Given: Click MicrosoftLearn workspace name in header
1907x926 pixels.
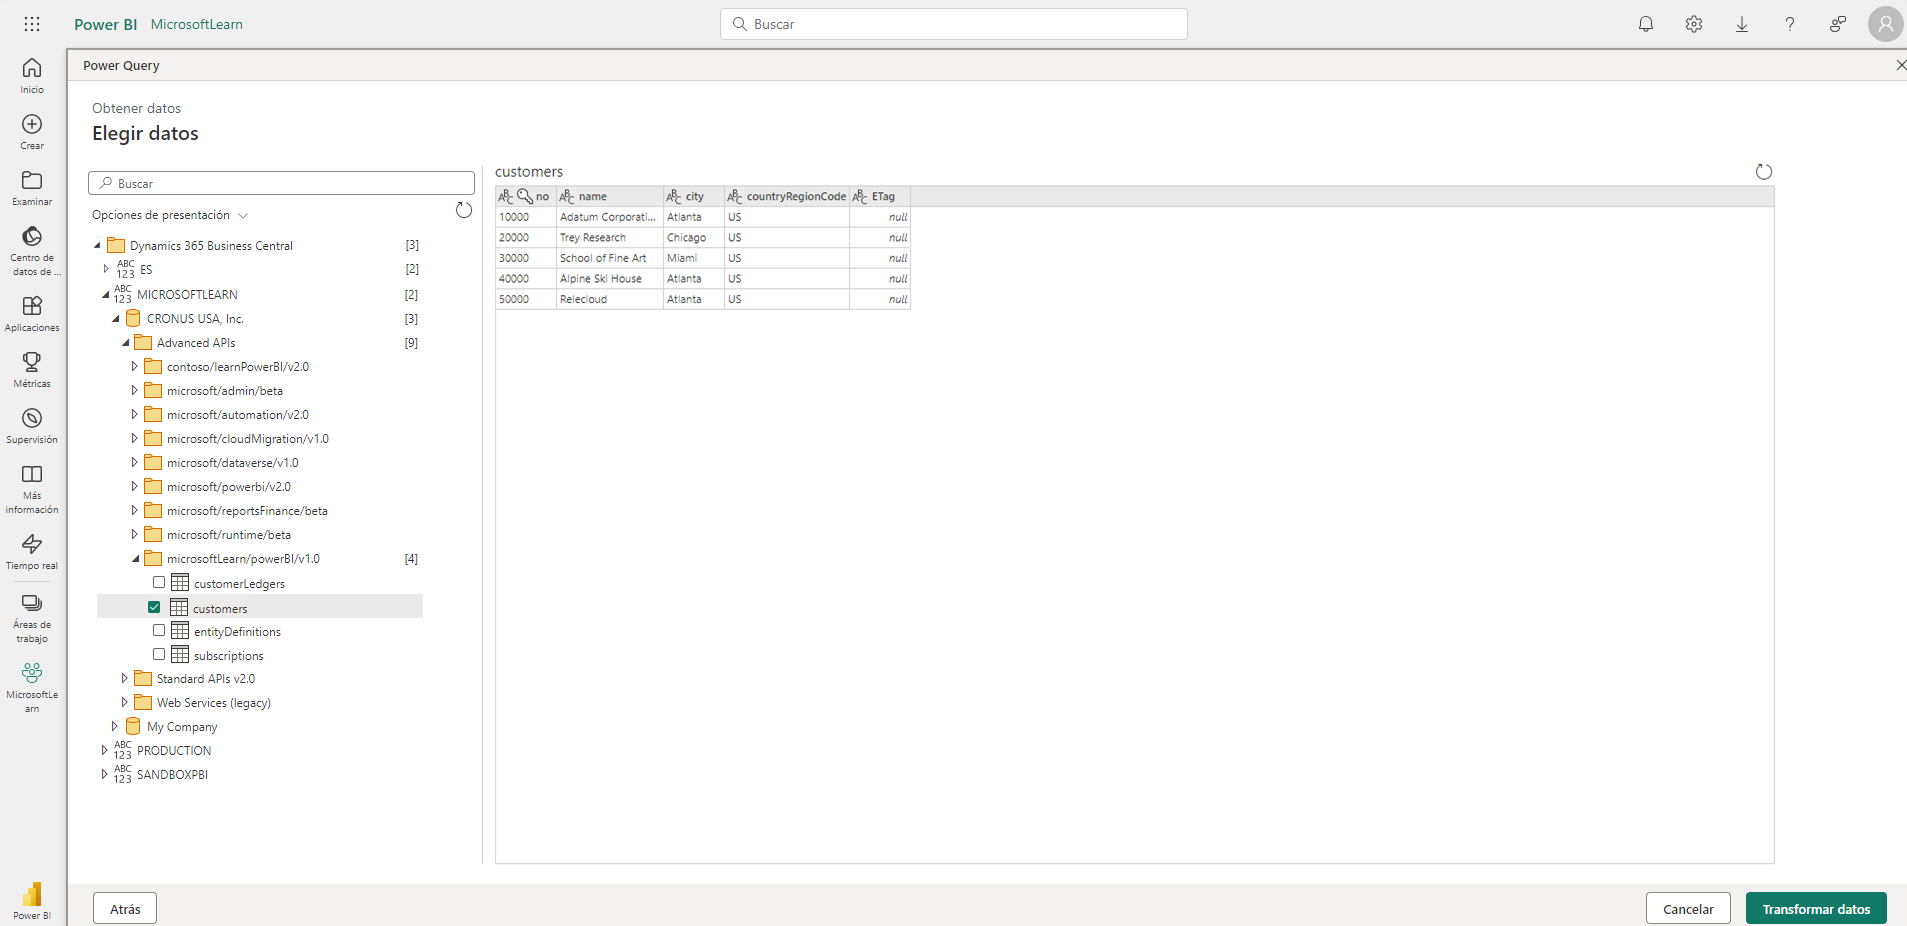Looking at the screenshot, I should (197, 24).
